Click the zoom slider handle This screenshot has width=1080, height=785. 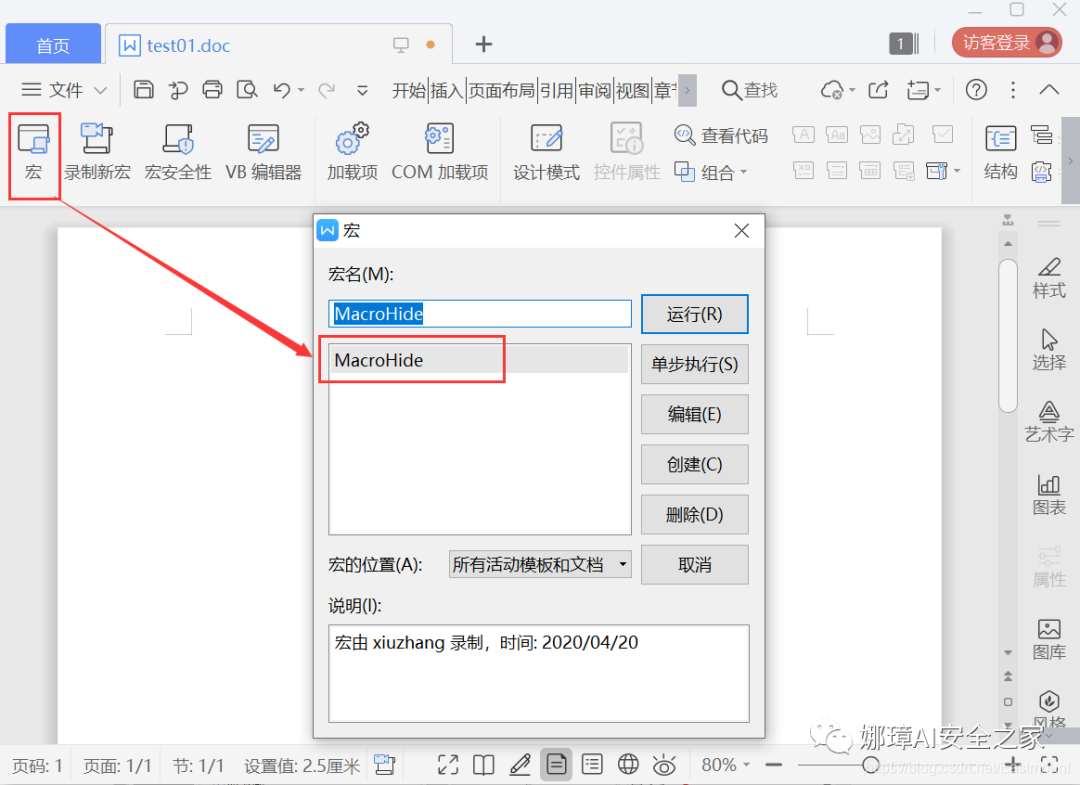point(871,764)
